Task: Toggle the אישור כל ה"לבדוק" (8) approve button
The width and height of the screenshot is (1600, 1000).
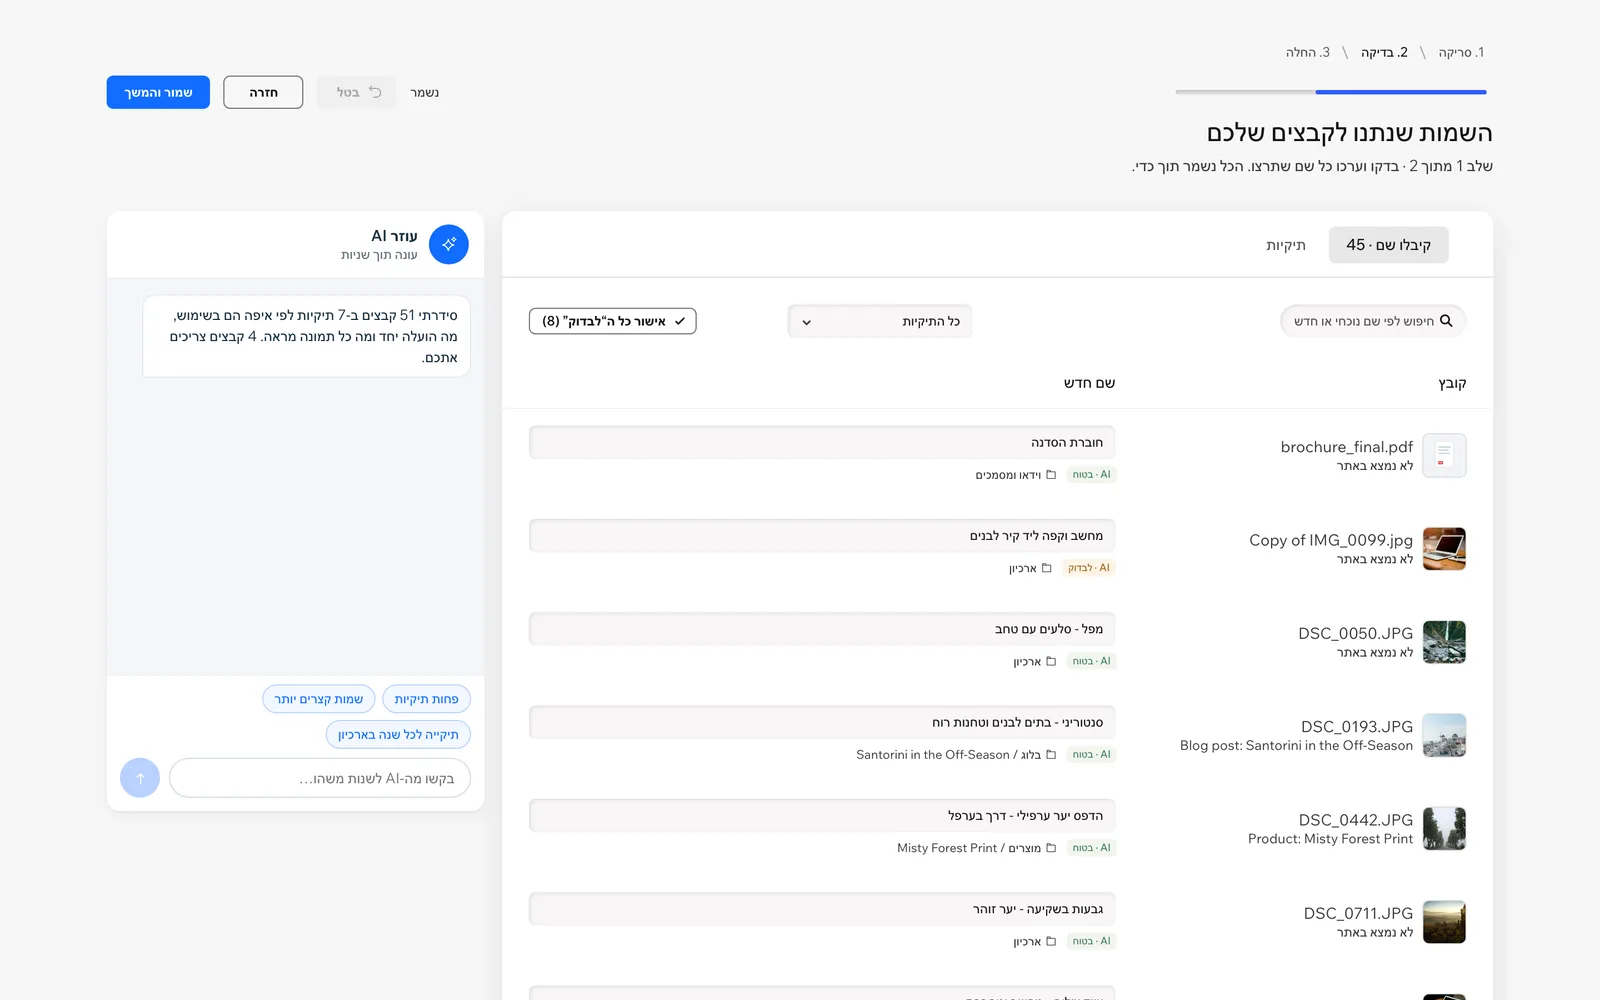Action: click(x=612, y=321)
